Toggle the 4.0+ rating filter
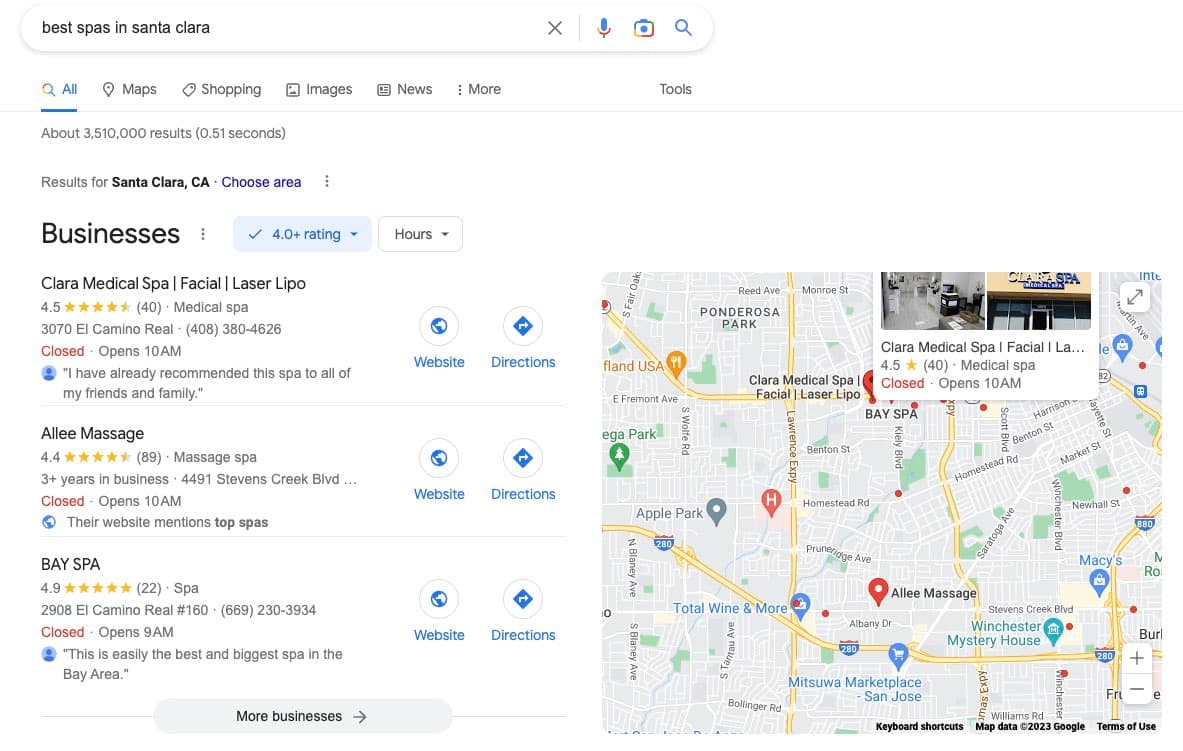Viewport: 1183px width, 751px height. coord(302,234)
